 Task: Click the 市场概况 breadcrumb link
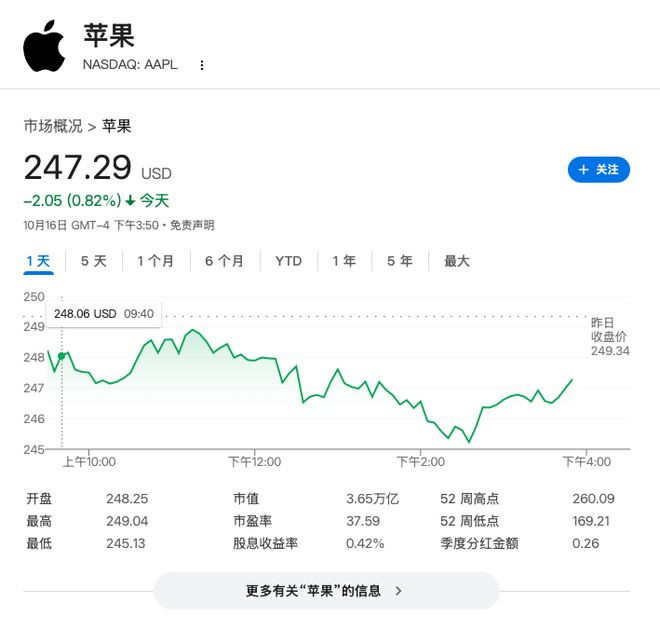coord(53,126)
